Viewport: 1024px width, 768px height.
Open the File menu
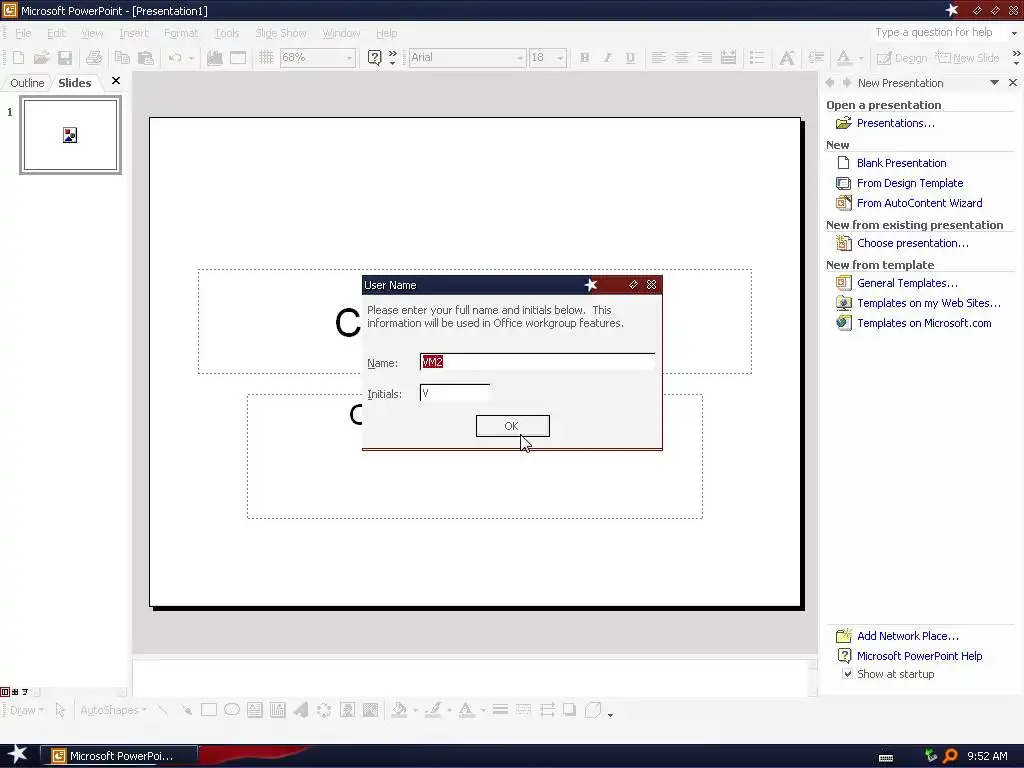click(x=23, y=33)
